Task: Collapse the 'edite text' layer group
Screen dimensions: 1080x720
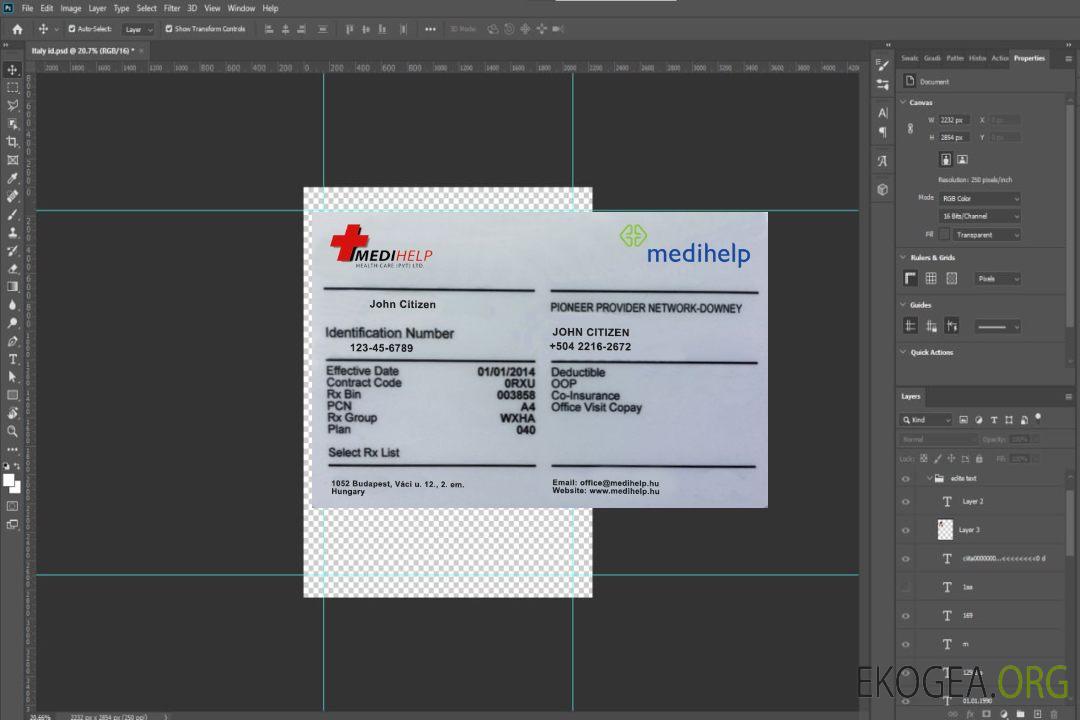Action: (x=929, y=478)
